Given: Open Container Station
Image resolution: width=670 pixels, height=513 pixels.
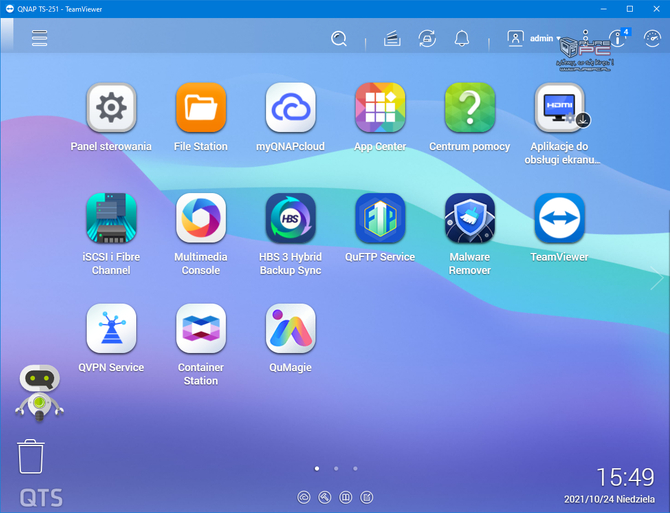Looking at the screenshot, I should (201, 328).
